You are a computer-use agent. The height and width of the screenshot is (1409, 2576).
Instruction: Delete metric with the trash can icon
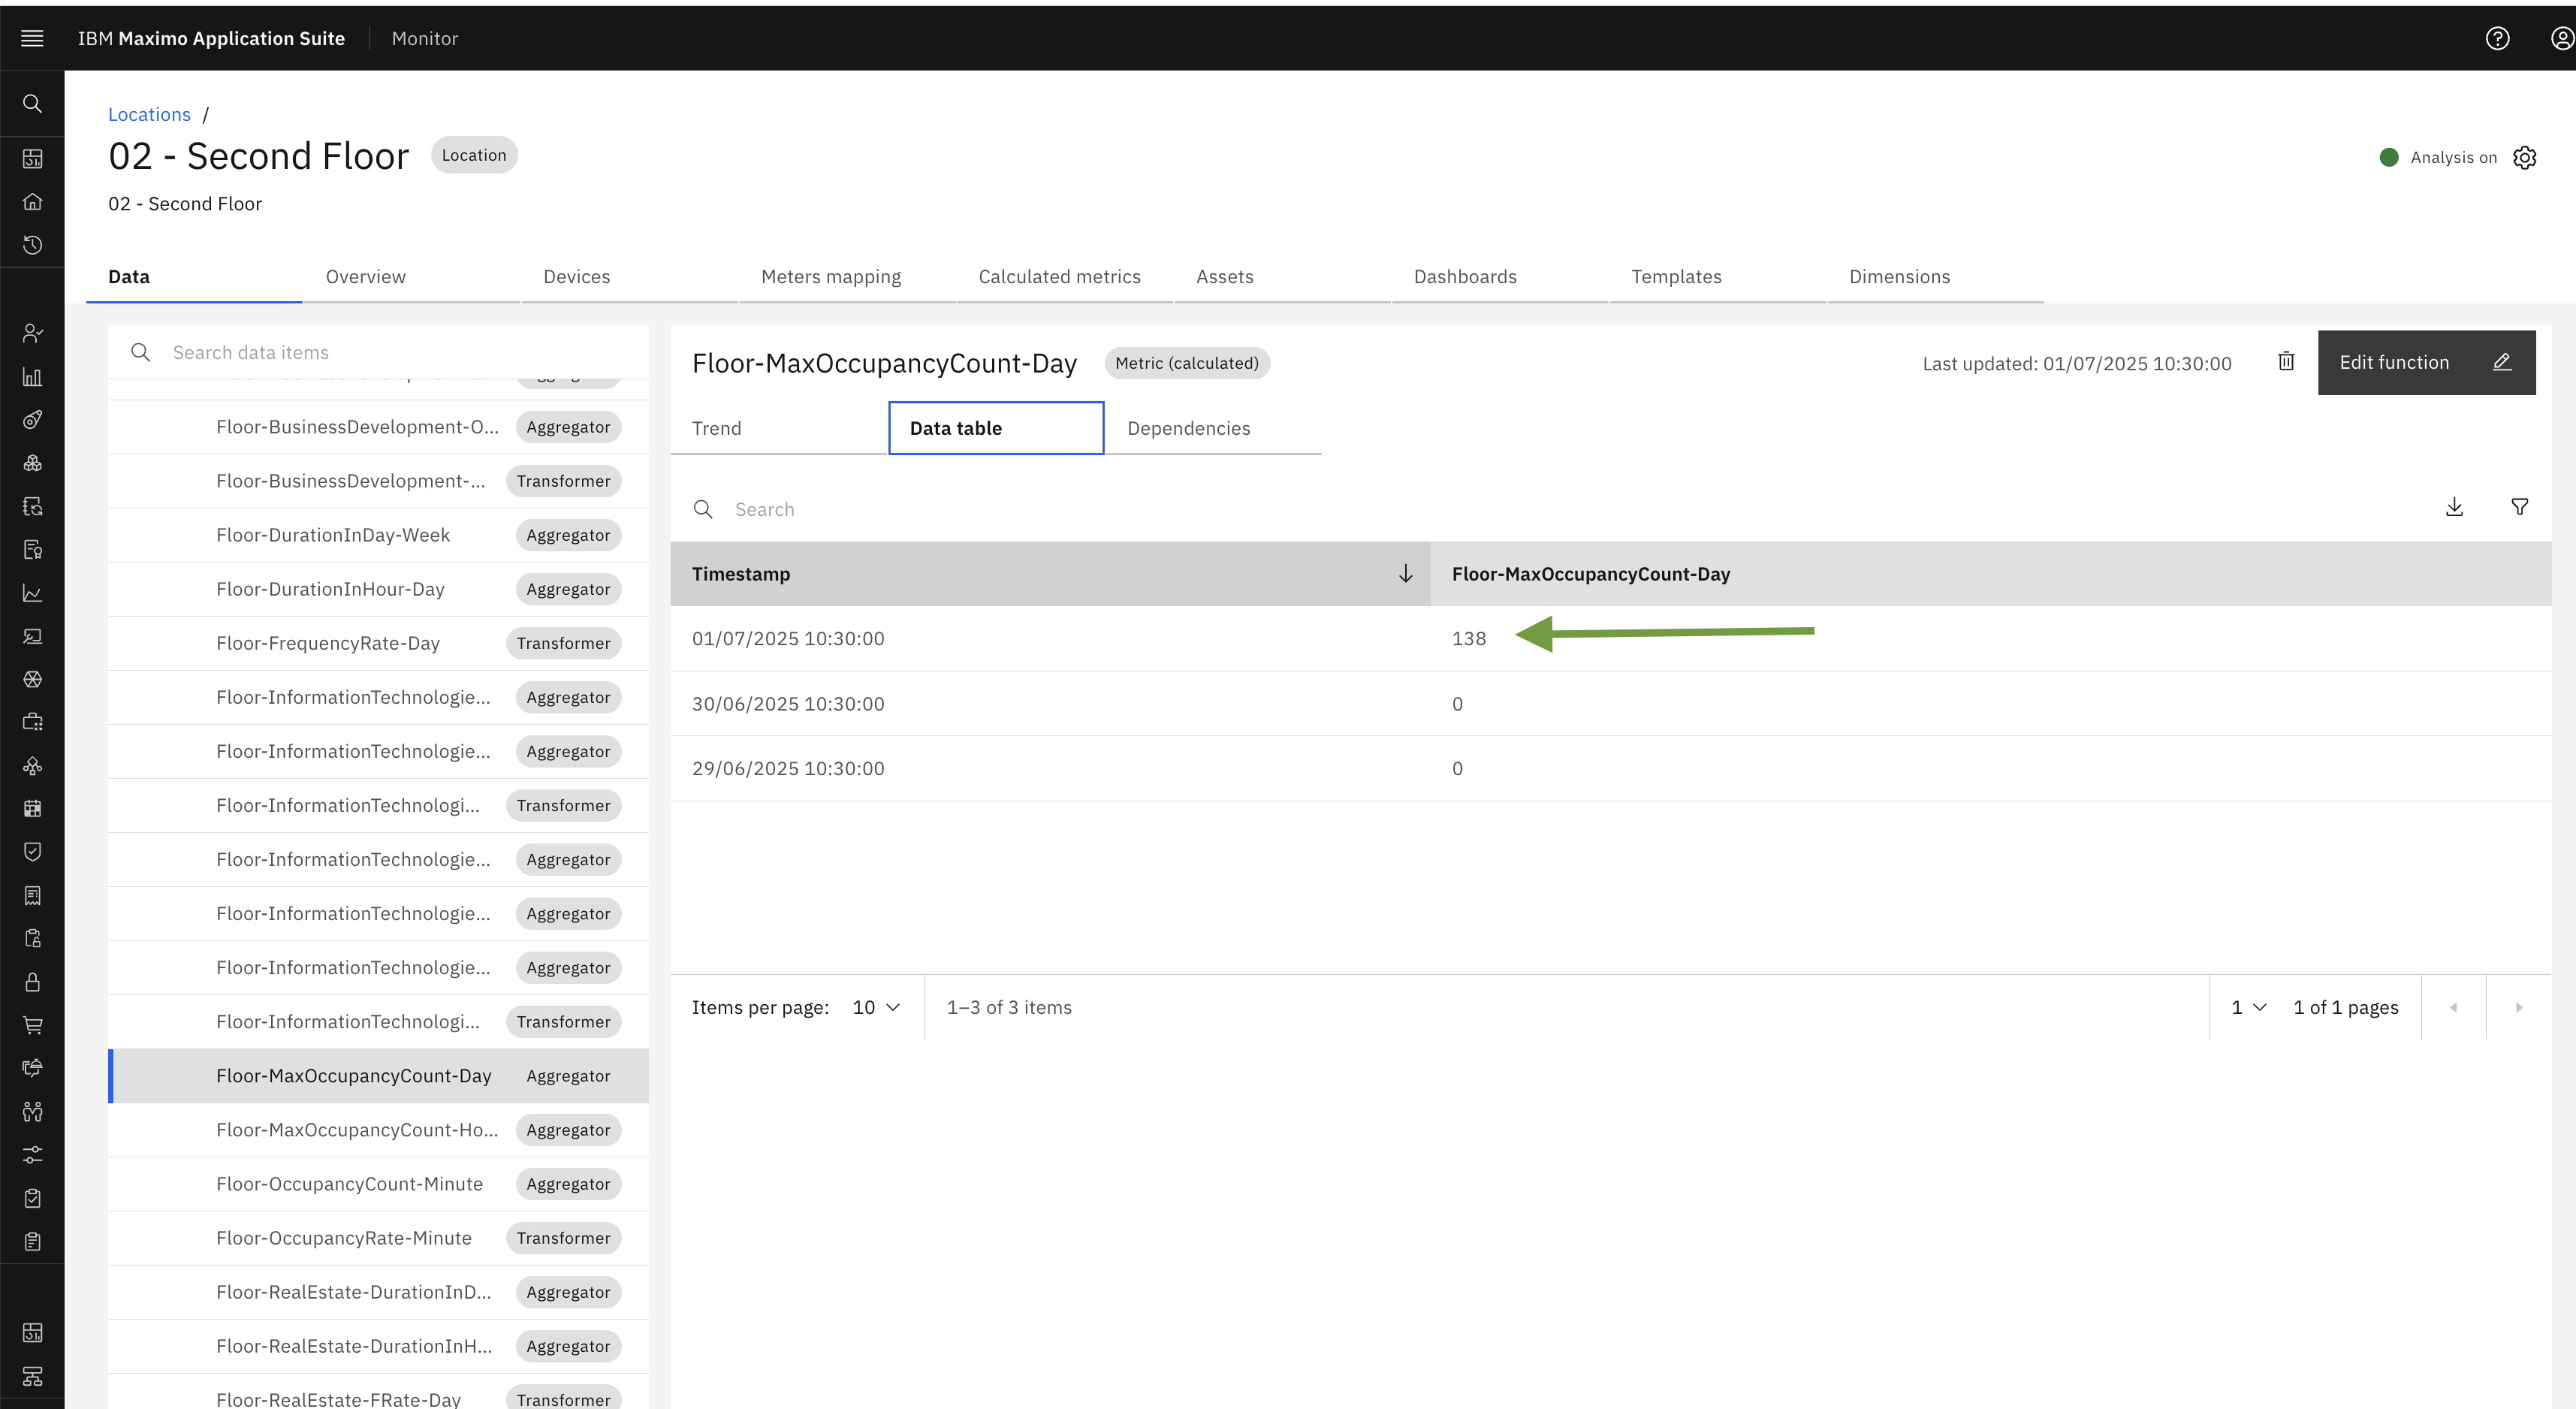(2286, 362)
